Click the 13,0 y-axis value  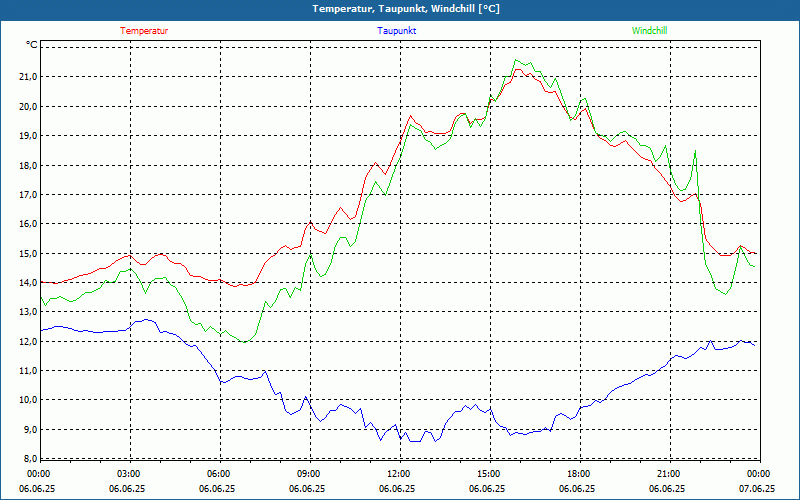pyautogui.click(x=29, y=312)
